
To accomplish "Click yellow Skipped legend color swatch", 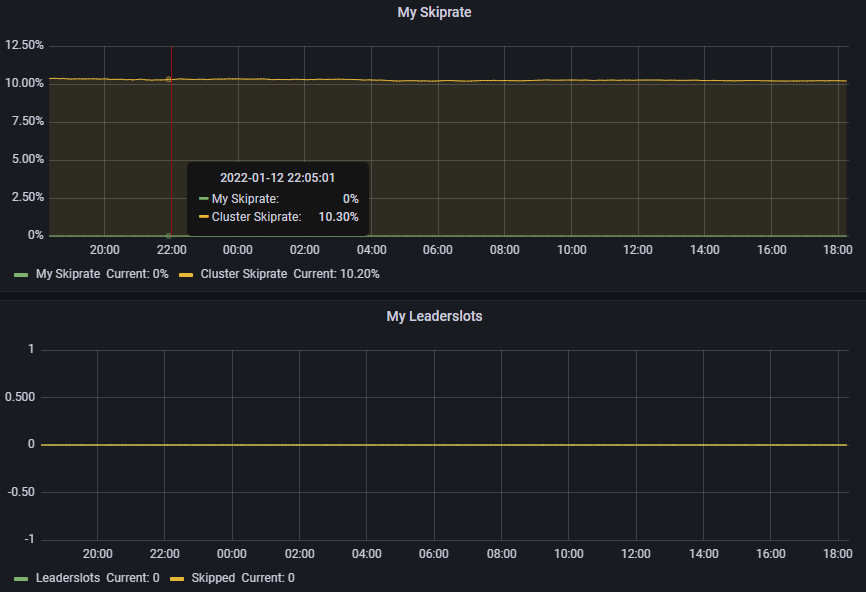I will coord(177,578).
